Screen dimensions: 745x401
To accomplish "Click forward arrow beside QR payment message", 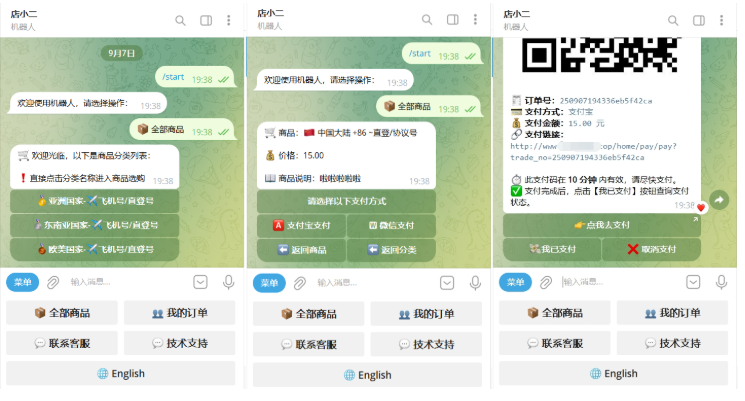I will 719,200.
